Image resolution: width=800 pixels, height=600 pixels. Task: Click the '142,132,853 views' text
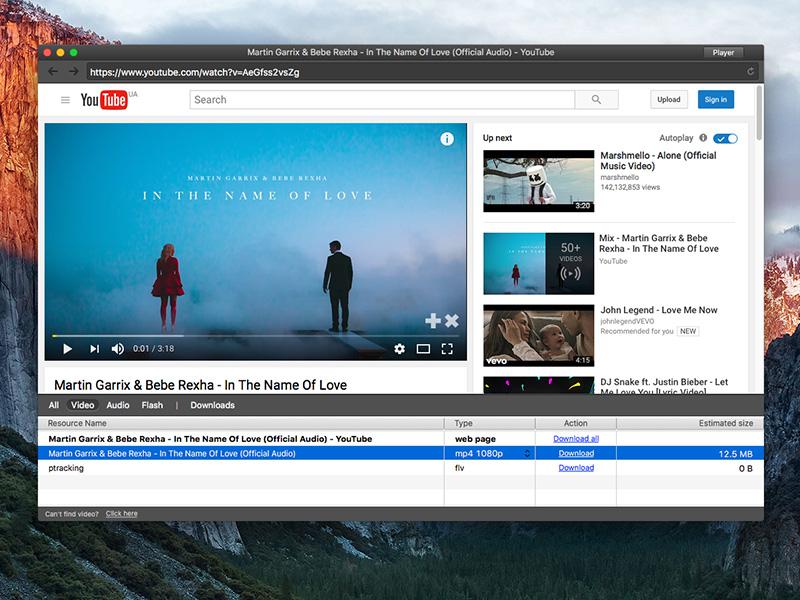click(630, 187)
